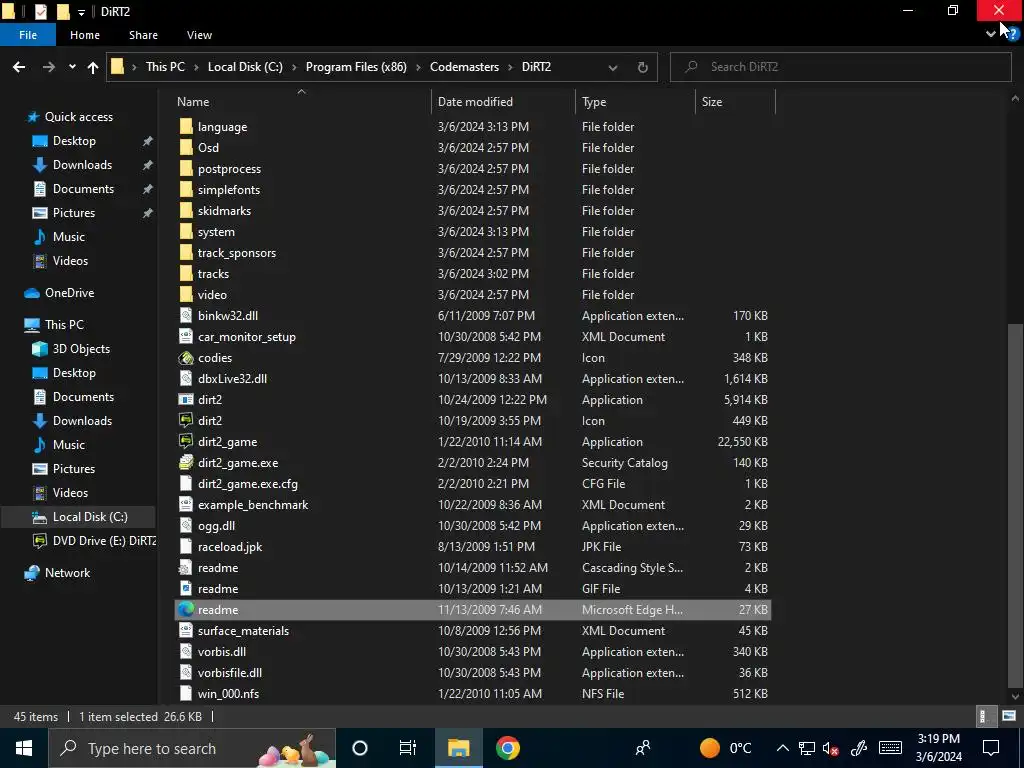Viewport: 1024px width, 768px height.
Task: Click the dirt2 Application file icon
Action: click(x=186, y=400)
